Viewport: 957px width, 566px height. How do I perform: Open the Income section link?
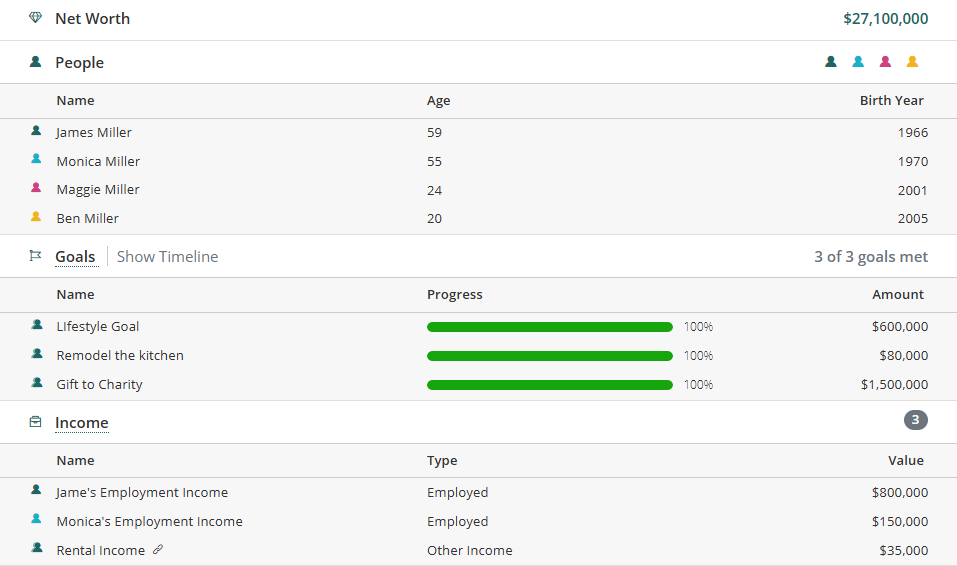pyautogui.click(x=81, y=423)
